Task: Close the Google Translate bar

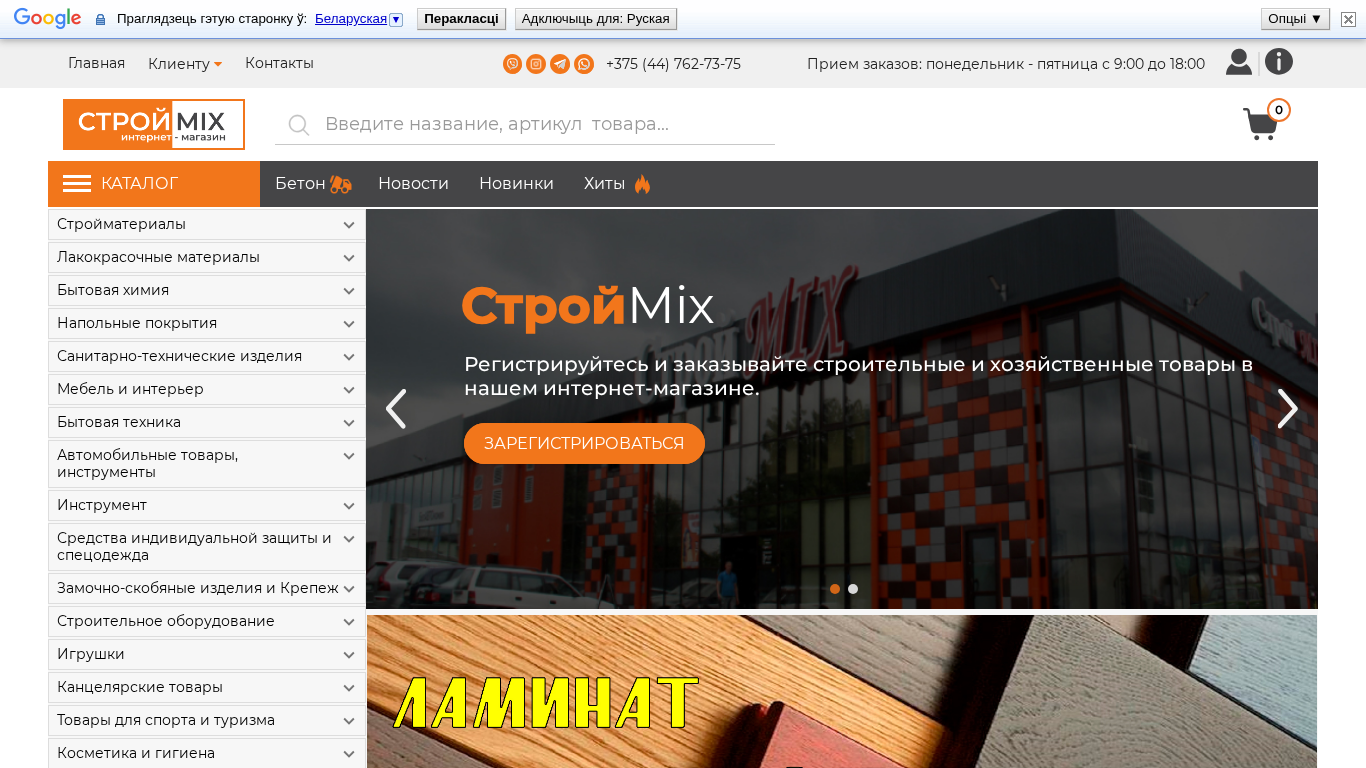Action: pos(1348,19)
